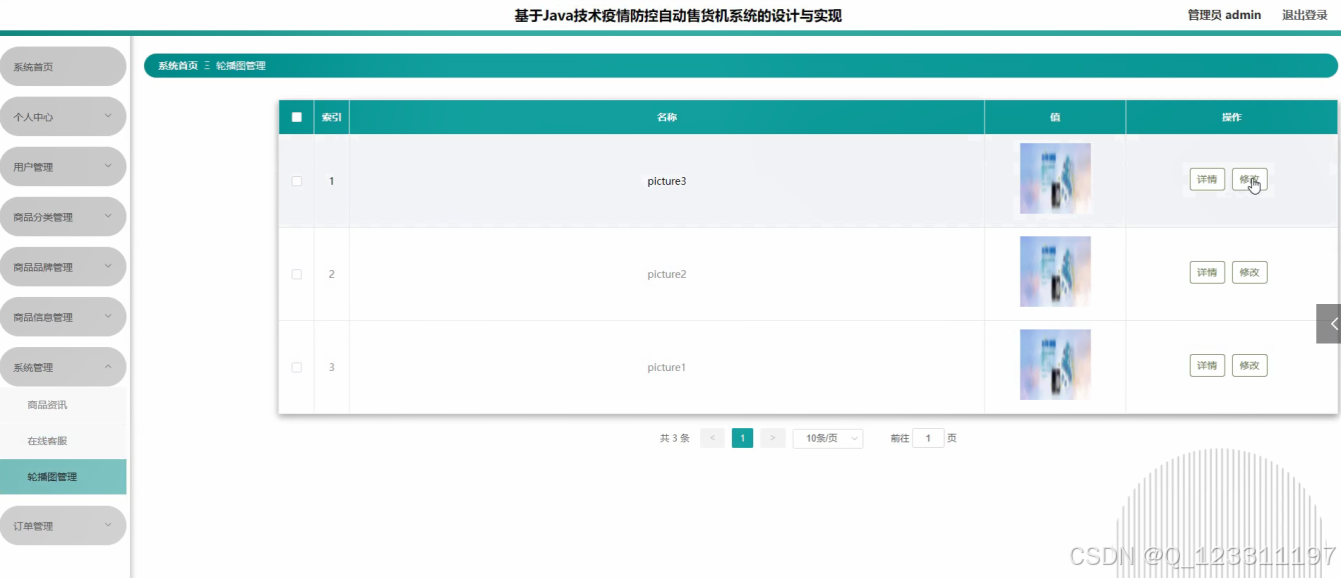Go to next page arrow in pagination
1341x578 pixels.
tap(772, 438)
